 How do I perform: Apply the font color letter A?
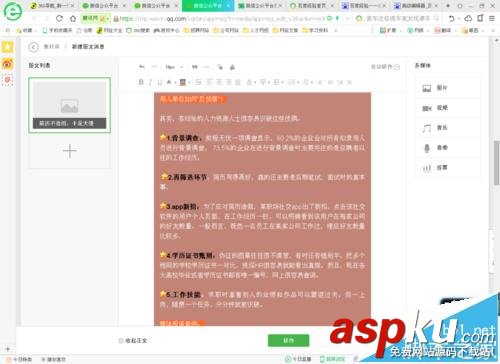coord(169,82)
